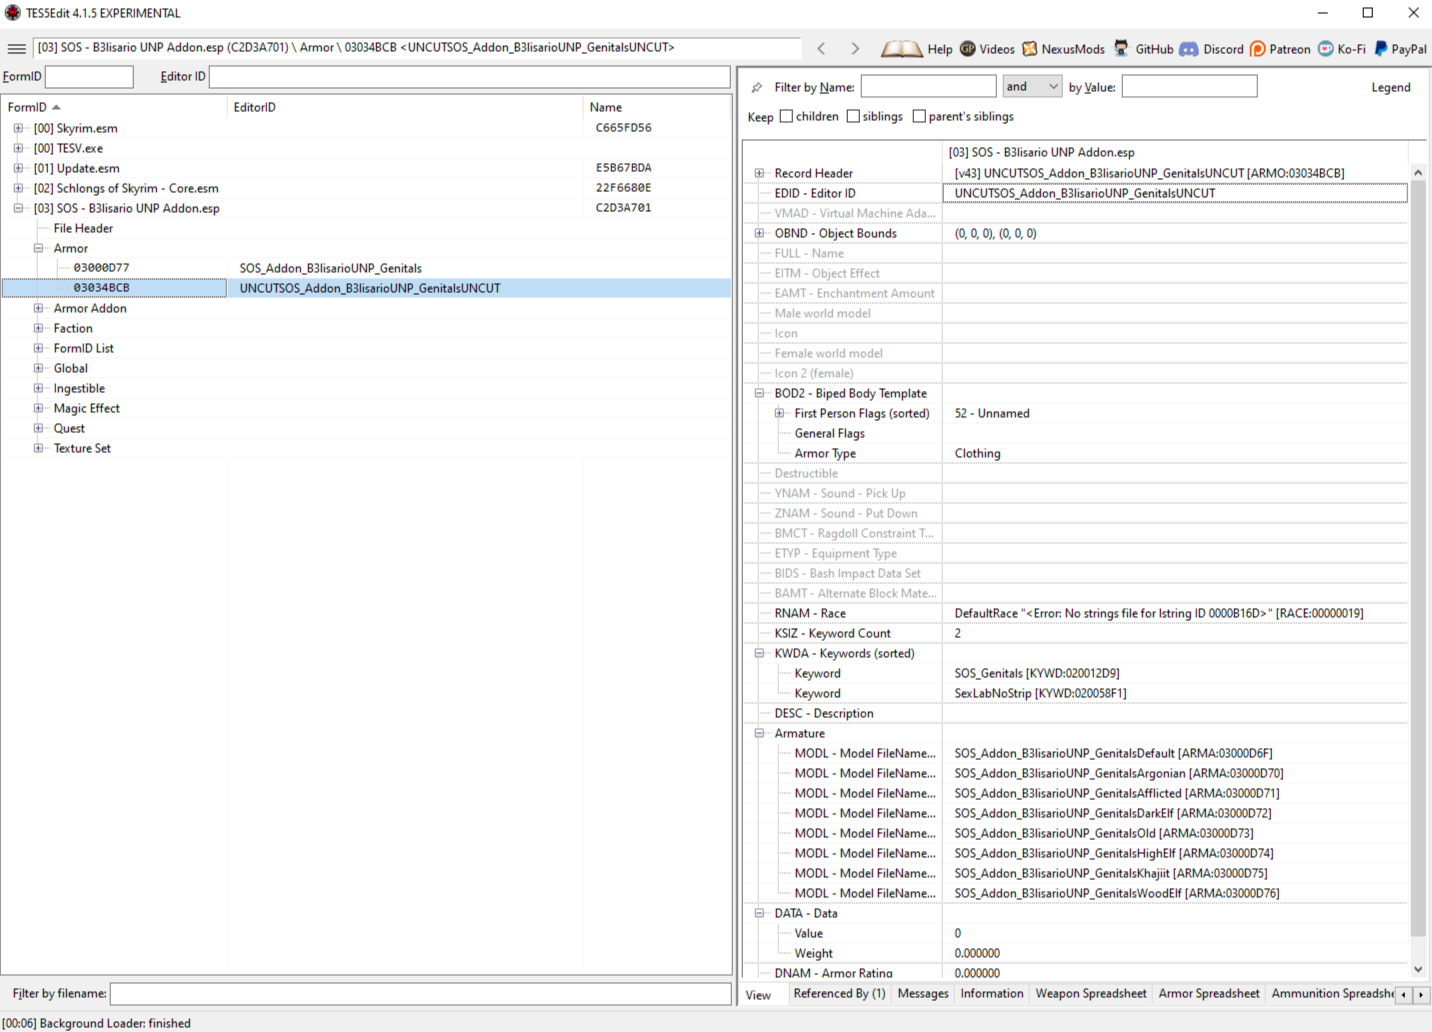Expand First Person Flags (sorted)
Screen dimensions: 1432x1032
coord(779,413)
